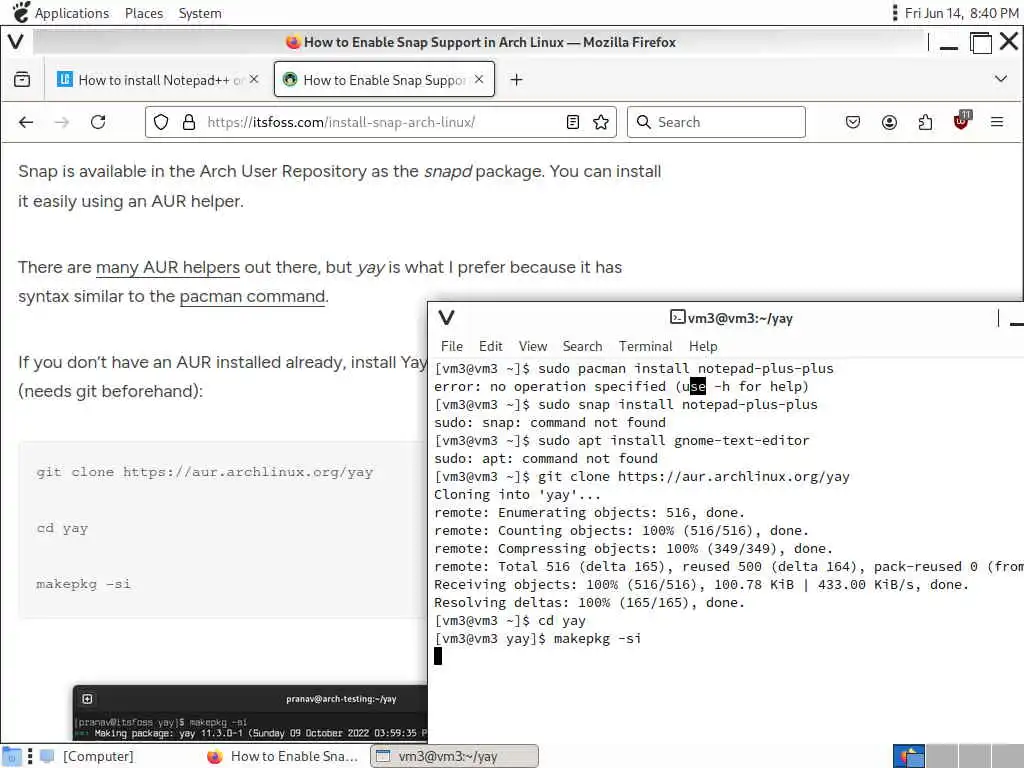
Task: Open tracking protection shield icon
Action: [x=161, y=122]
